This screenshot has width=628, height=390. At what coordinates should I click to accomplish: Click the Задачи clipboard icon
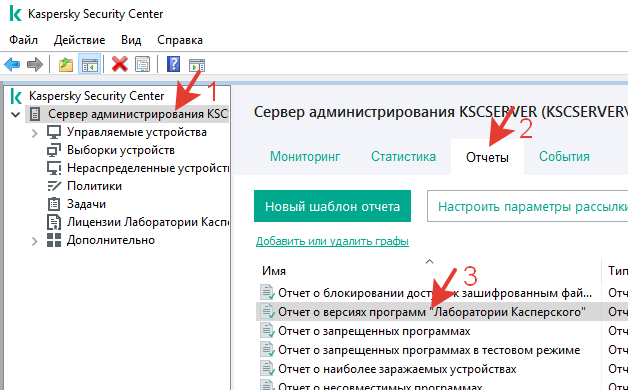(x=54, y=204)
